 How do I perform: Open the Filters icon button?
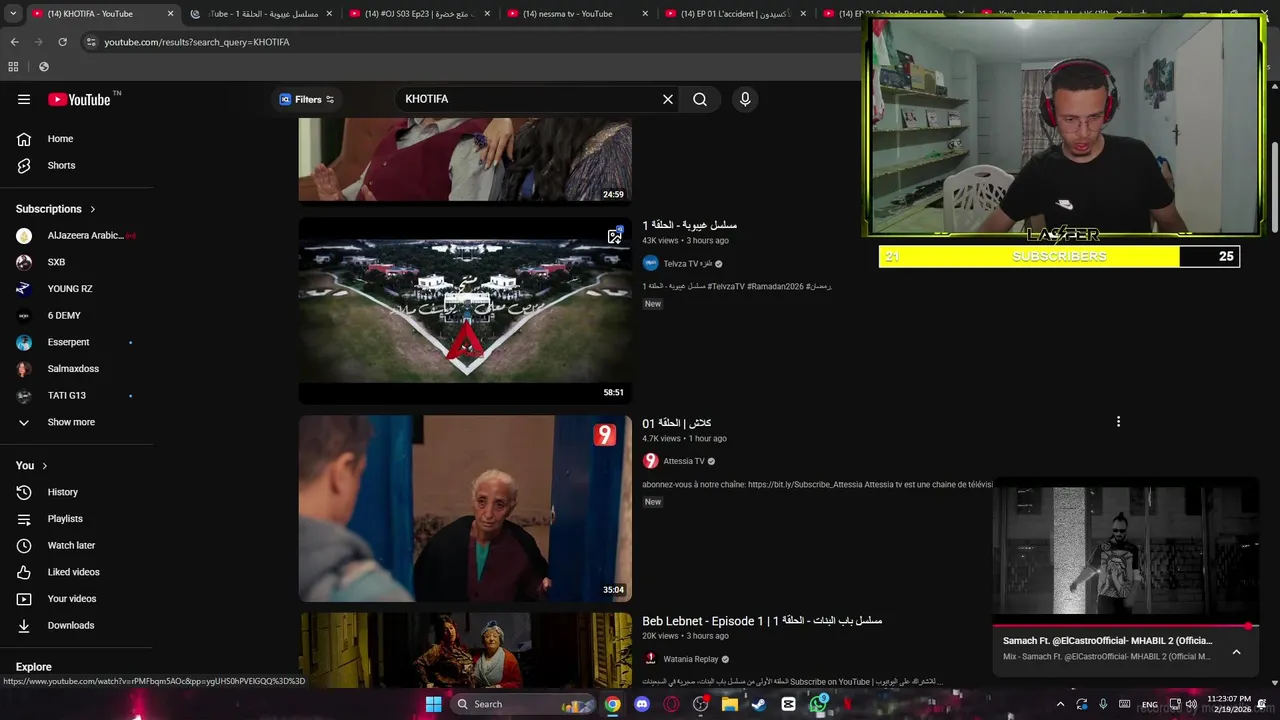(x=307, y=99)
